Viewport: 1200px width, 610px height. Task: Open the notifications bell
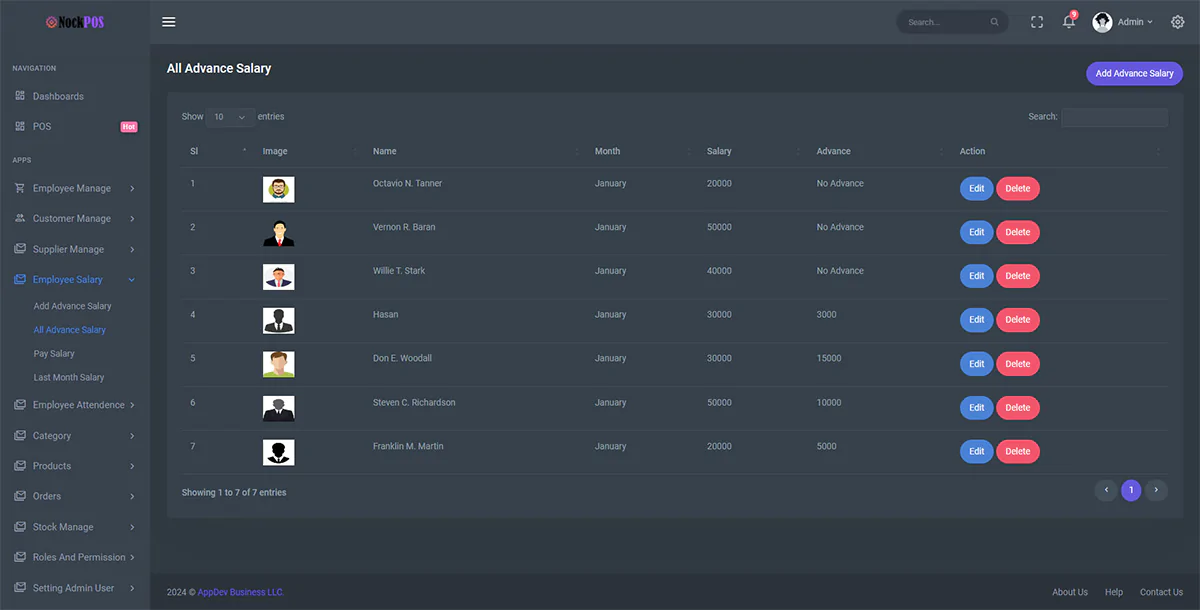pyautogui.click(x=1068, y=22)
